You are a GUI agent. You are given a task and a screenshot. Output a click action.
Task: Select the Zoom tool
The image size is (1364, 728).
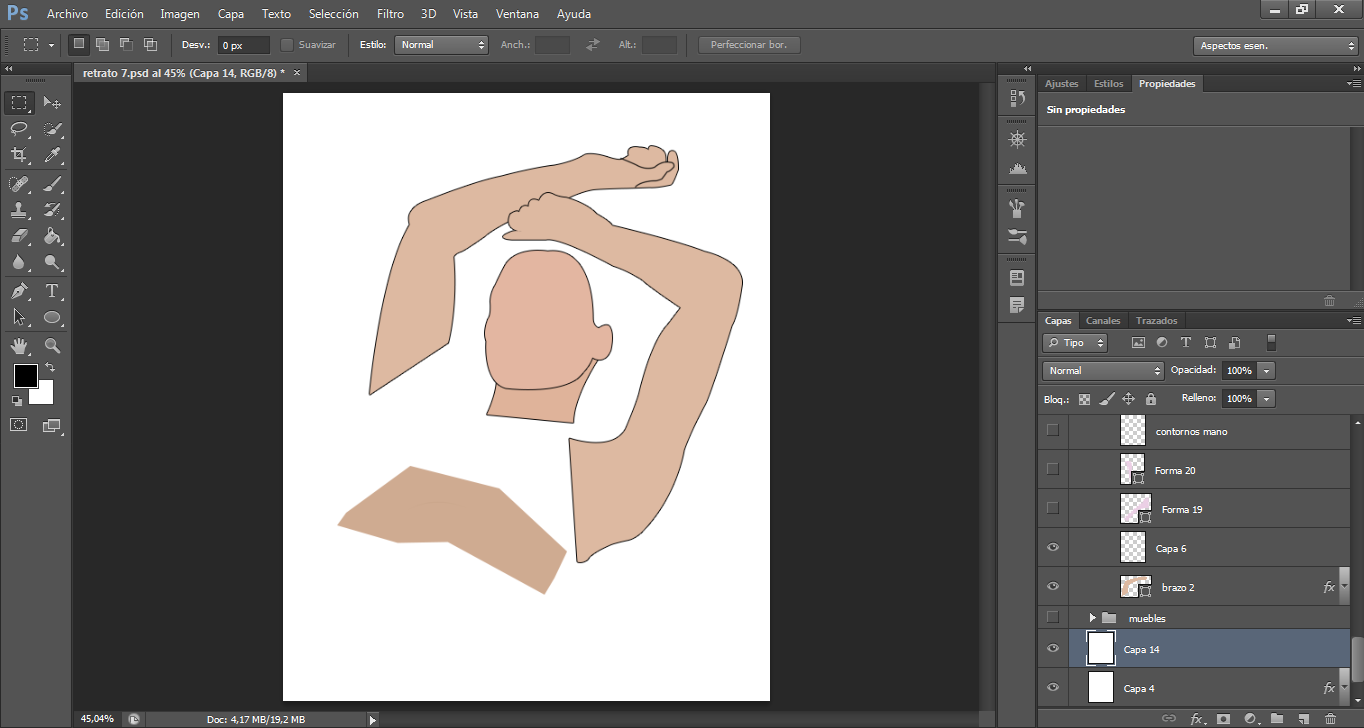pyautogui.click(x=53, y=346)
